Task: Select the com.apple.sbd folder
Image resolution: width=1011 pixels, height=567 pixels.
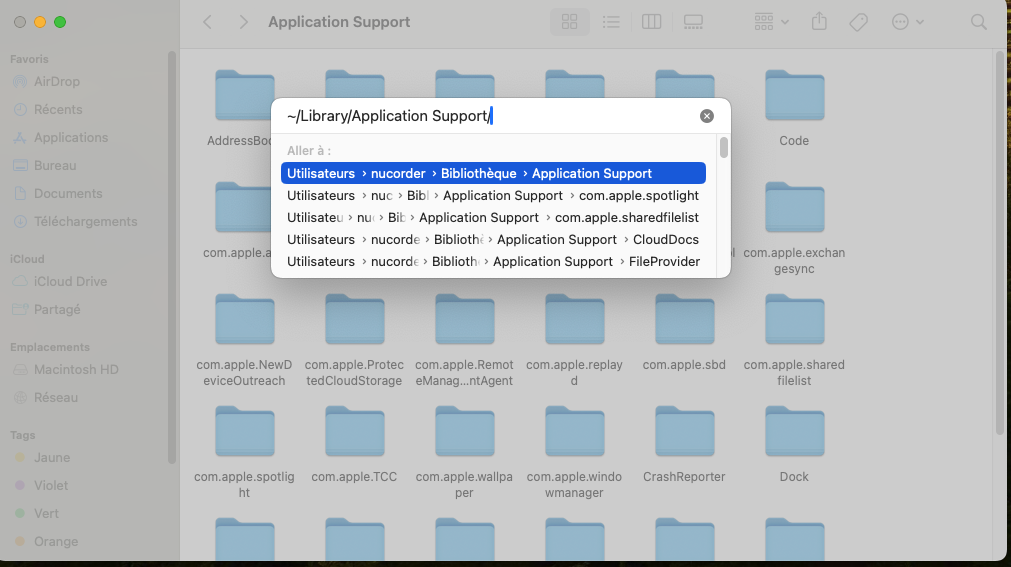Action: click(685, 319)
